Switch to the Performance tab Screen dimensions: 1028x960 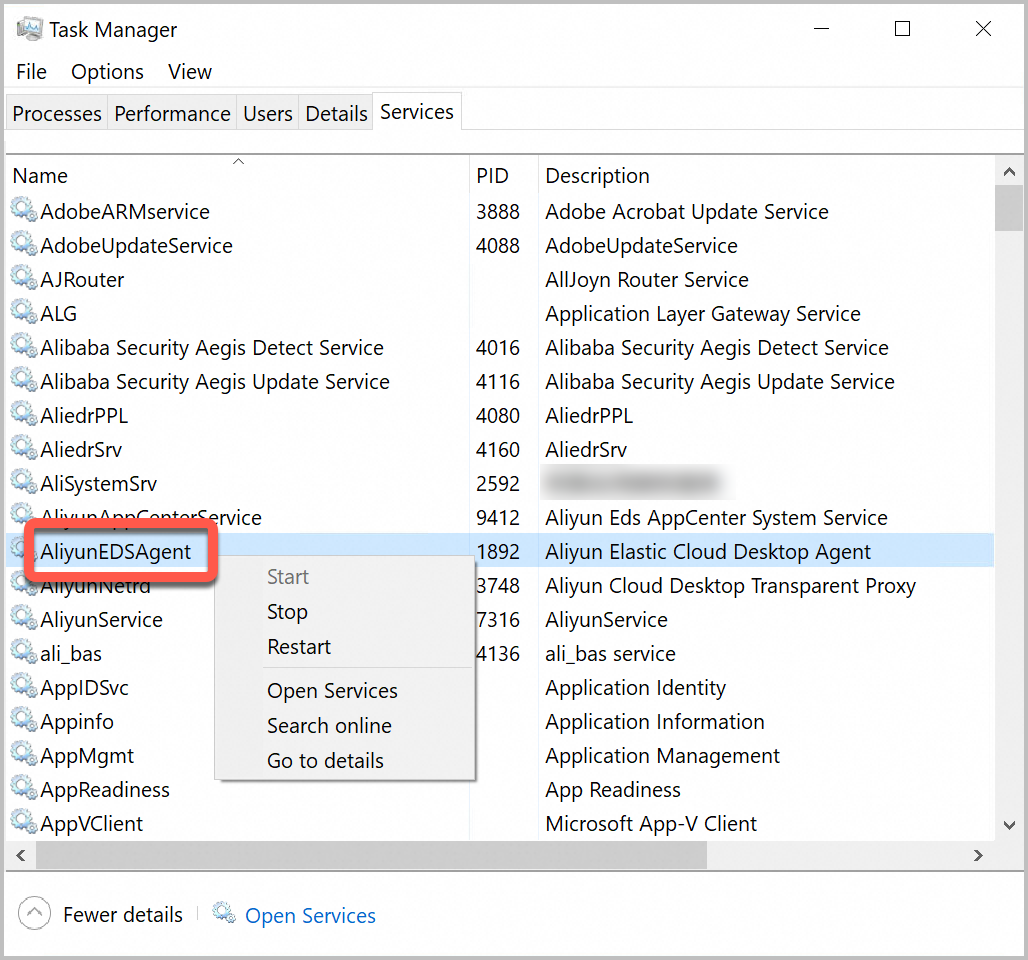tap(172, 113)
